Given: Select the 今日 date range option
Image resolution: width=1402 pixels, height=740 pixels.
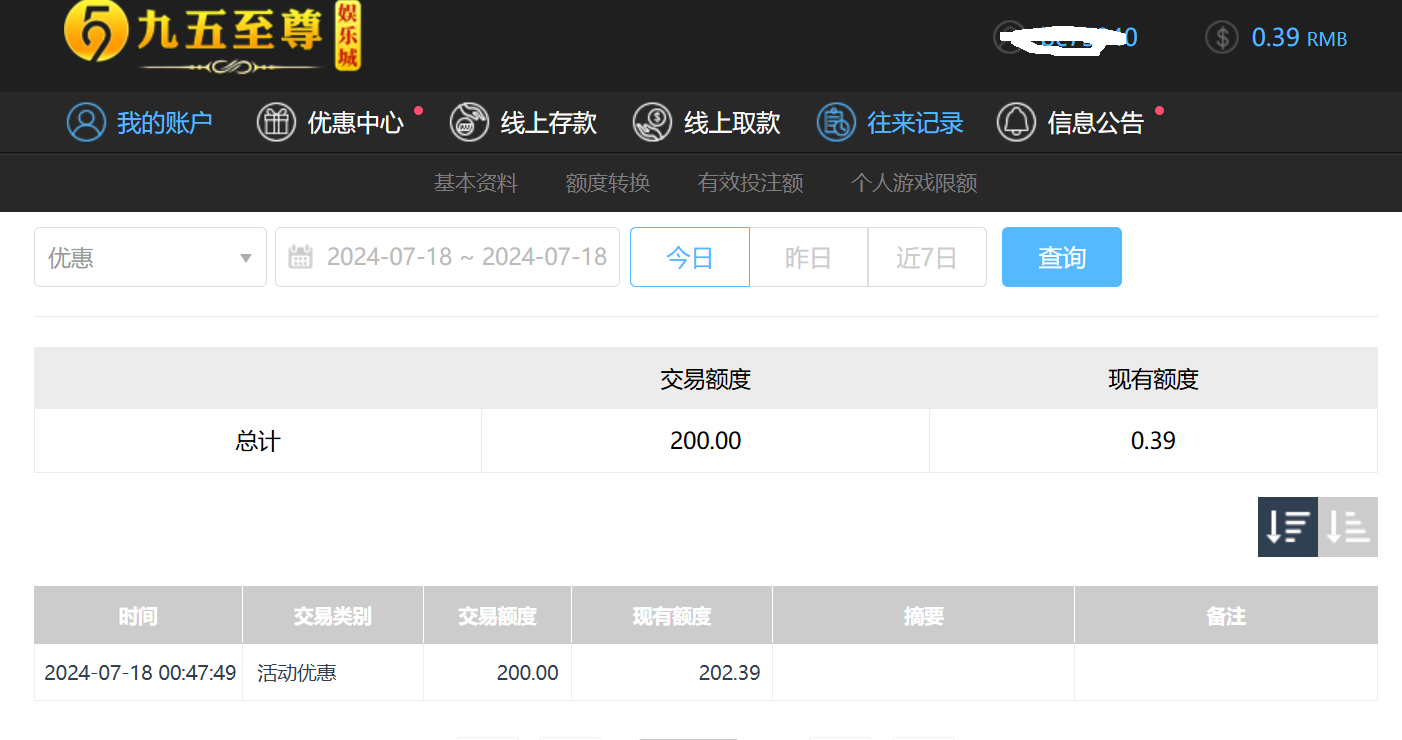Looking at the screenshot, I should [x=689, y=257].
